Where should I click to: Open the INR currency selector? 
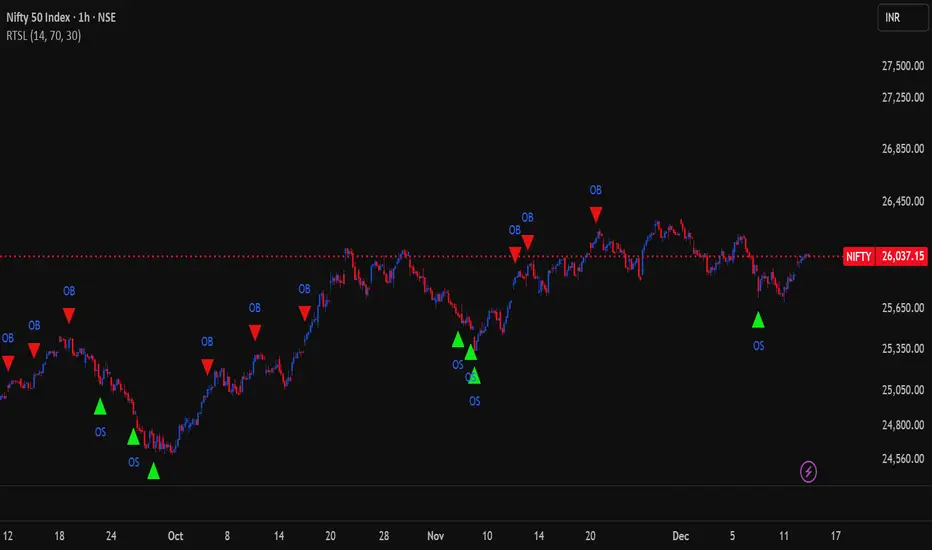[x=902, y=18]
